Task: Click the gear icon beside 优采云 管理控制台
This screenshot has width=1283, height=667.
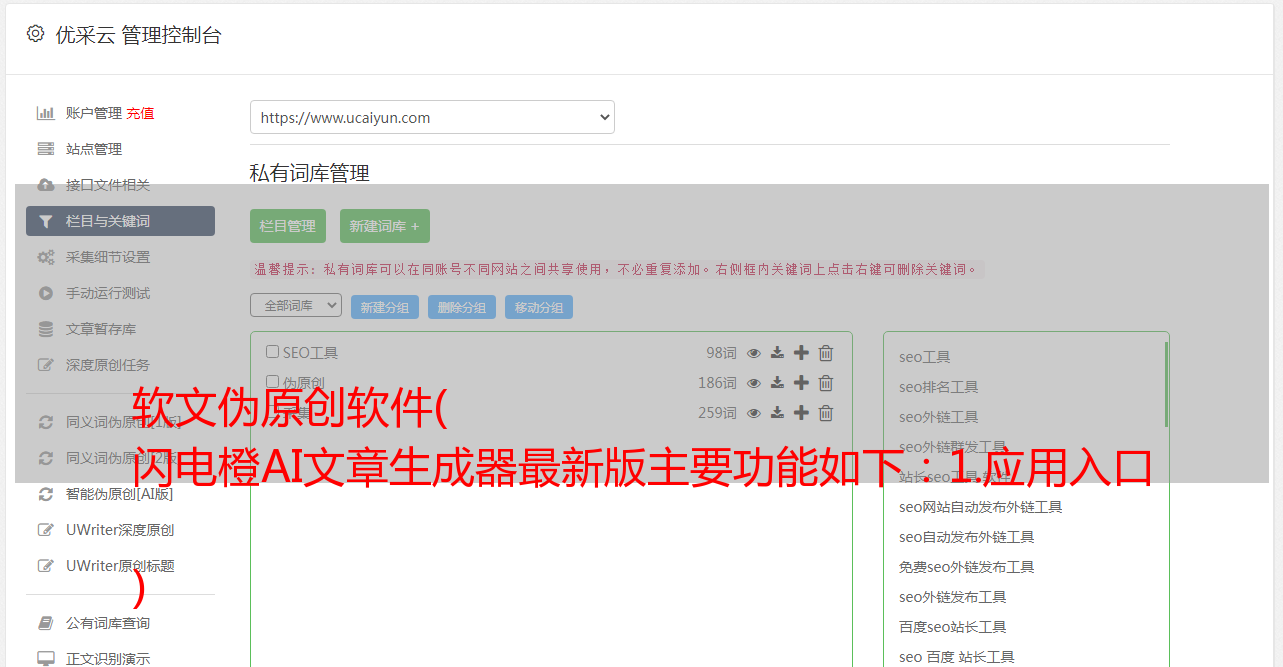Action: 35,34
